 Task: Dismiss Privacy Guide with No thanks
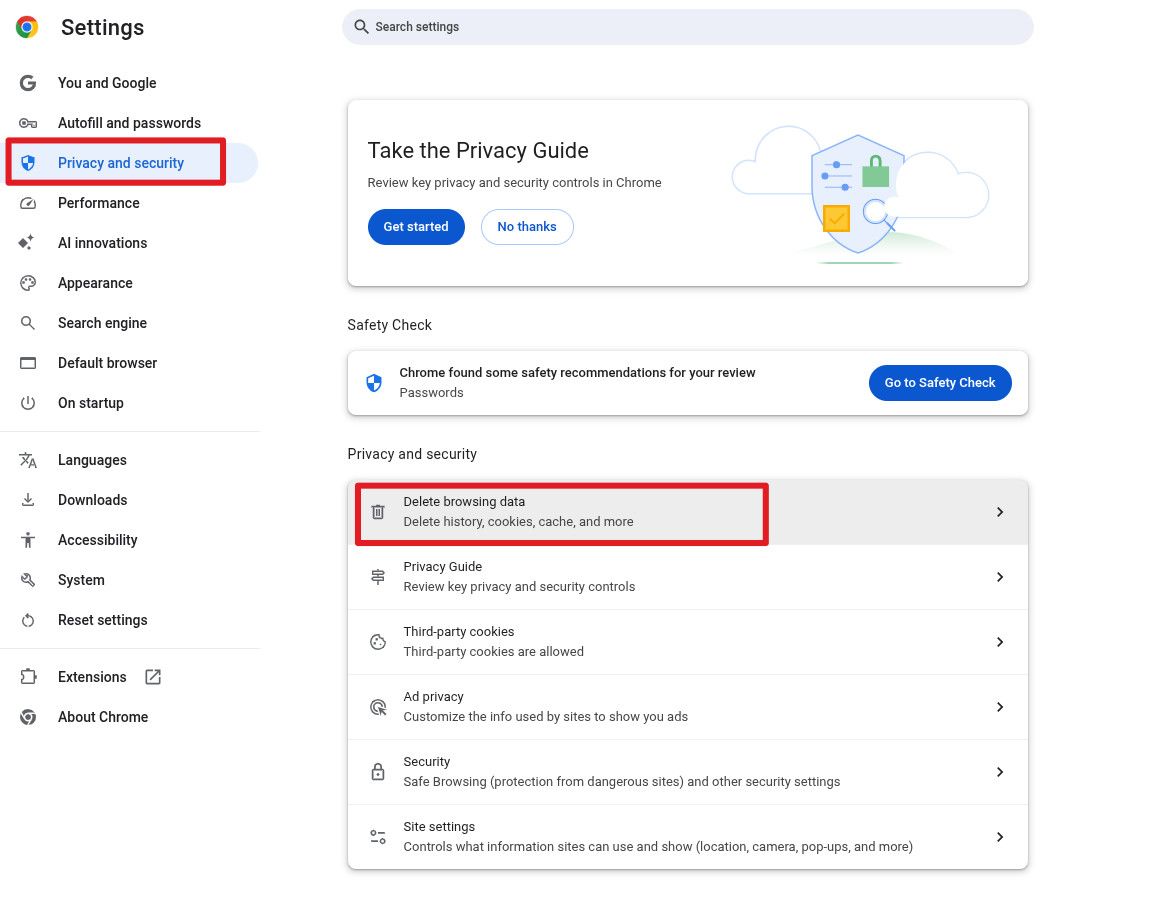526,227
